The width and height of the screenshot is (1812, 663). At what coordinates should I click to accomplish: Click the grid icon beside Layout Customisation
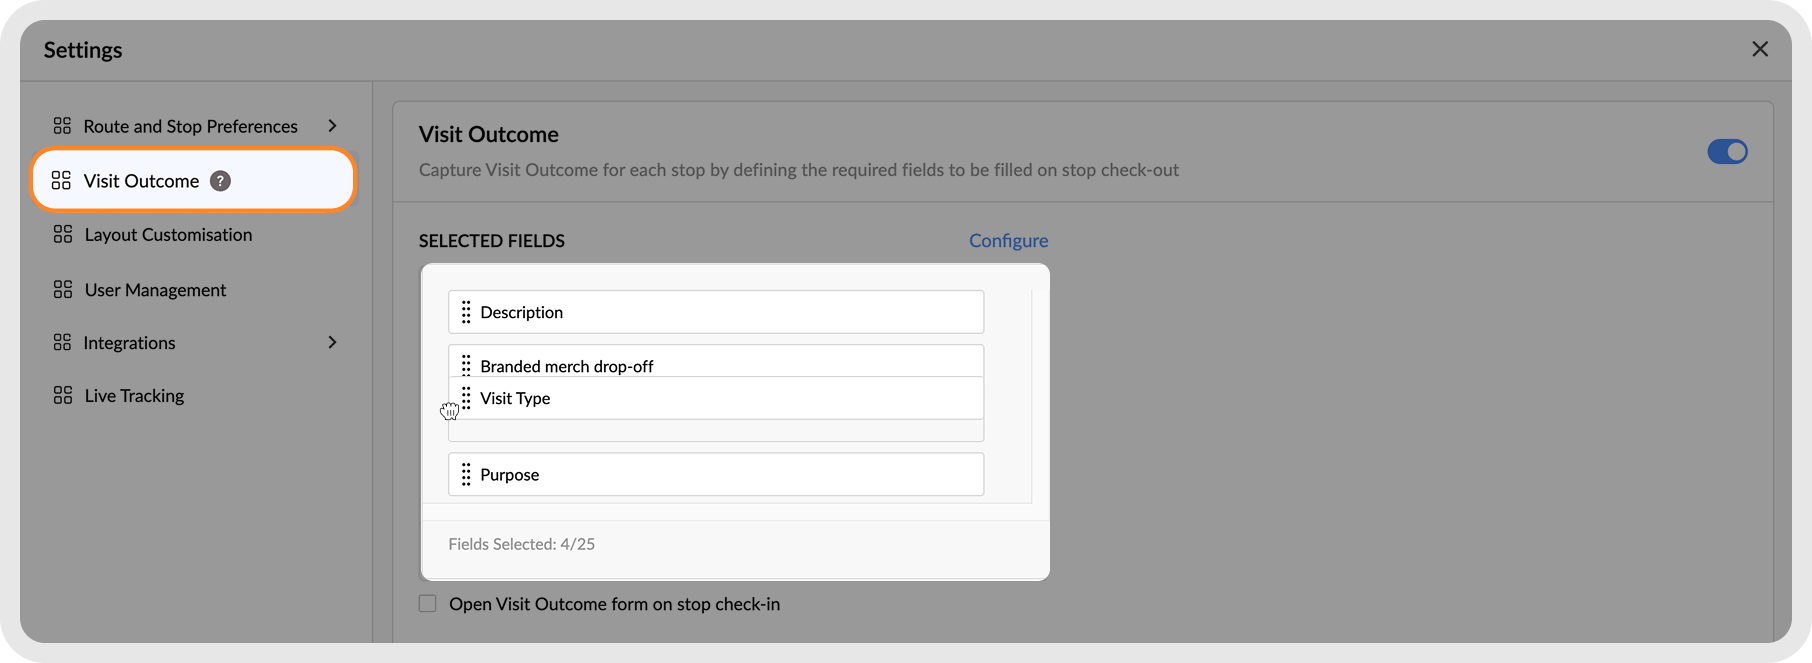click(x=63, y=234)
